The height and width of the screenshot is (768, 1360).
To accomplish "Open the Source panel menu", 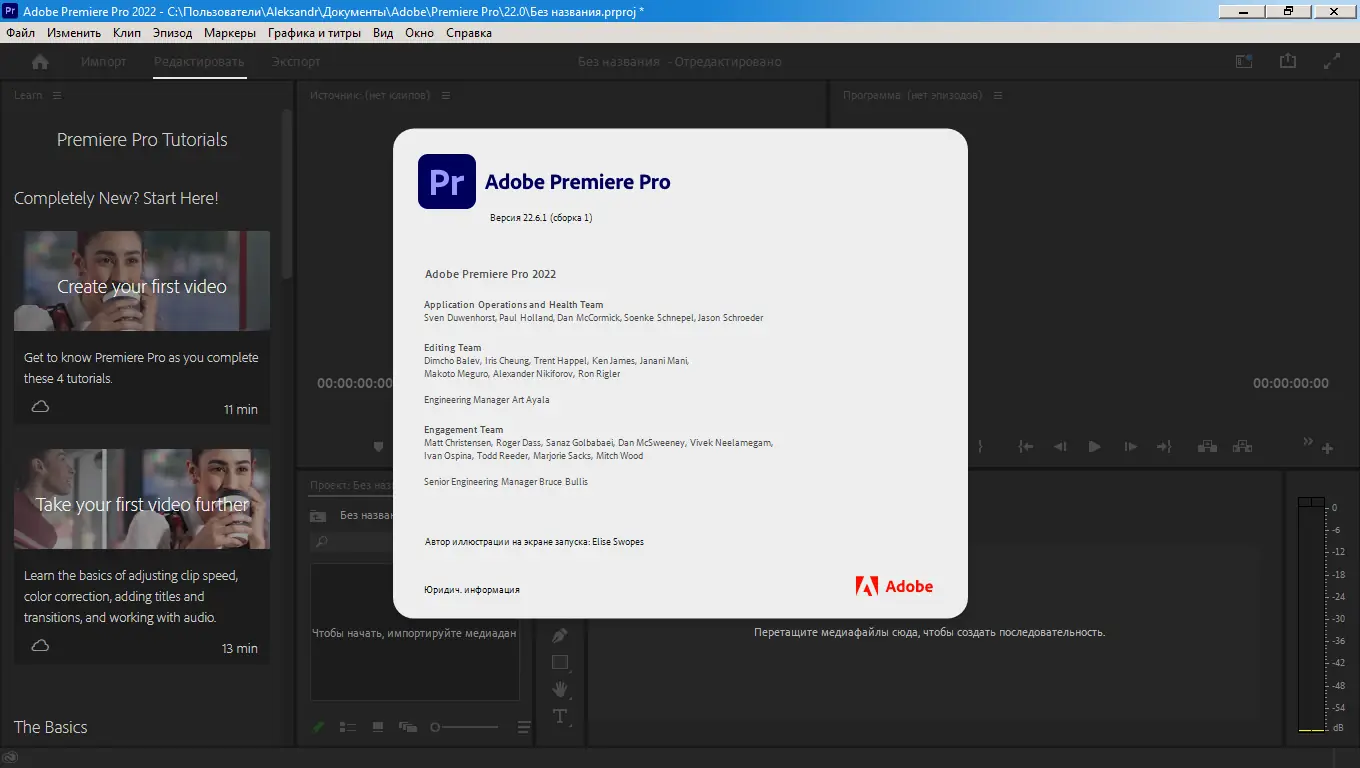I will point(445,95).
